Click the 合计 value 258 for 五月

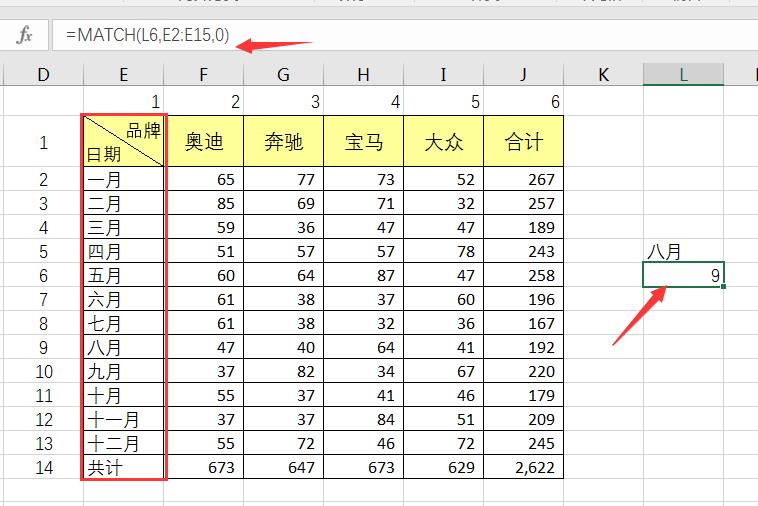click(x=524, y=275)
